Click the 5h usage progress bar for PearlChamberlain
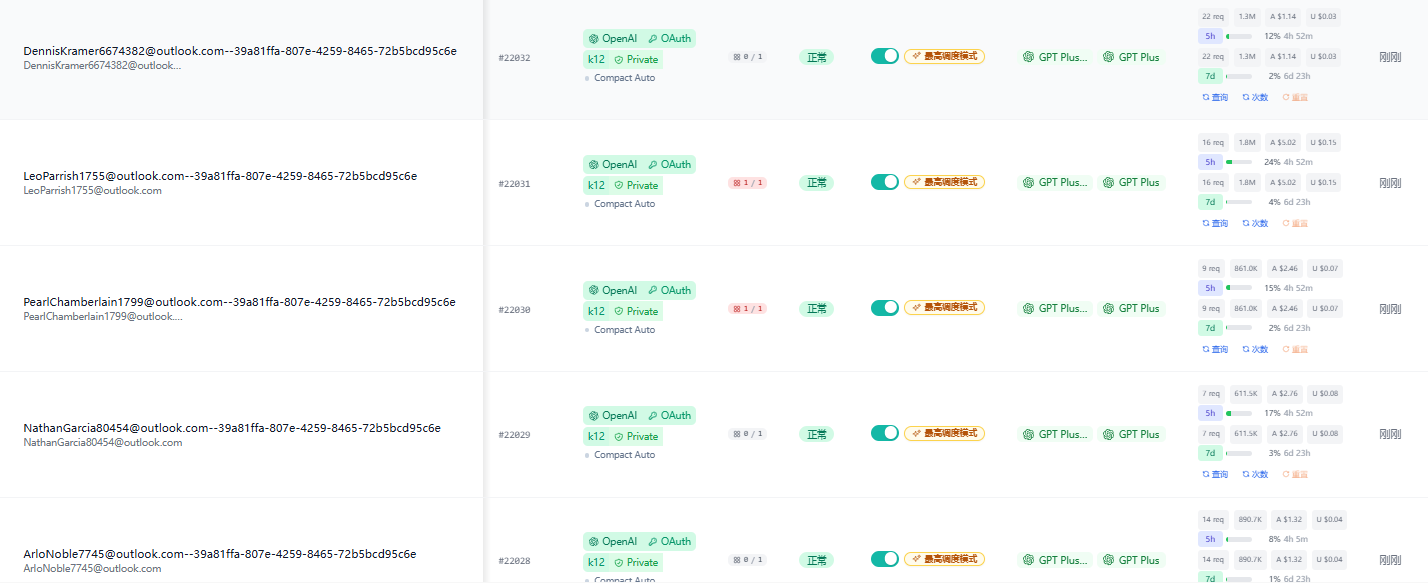This screenshot has height=583, width=1428. tap(1238, 288)
